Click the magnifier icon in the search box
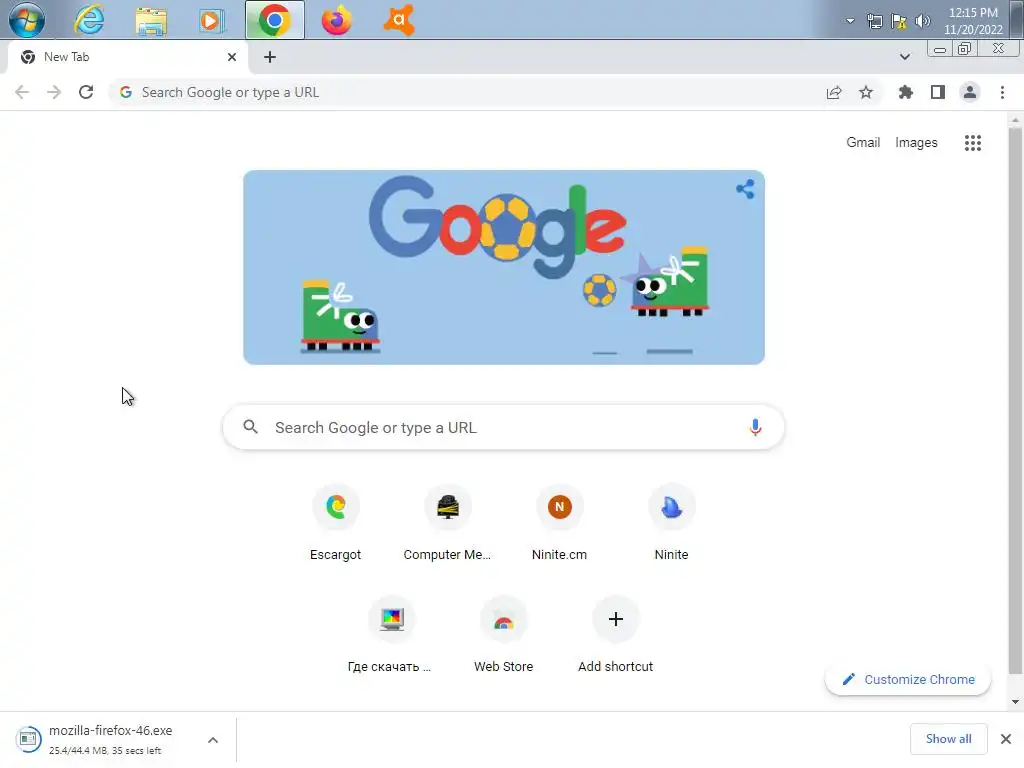 point(251,427)
